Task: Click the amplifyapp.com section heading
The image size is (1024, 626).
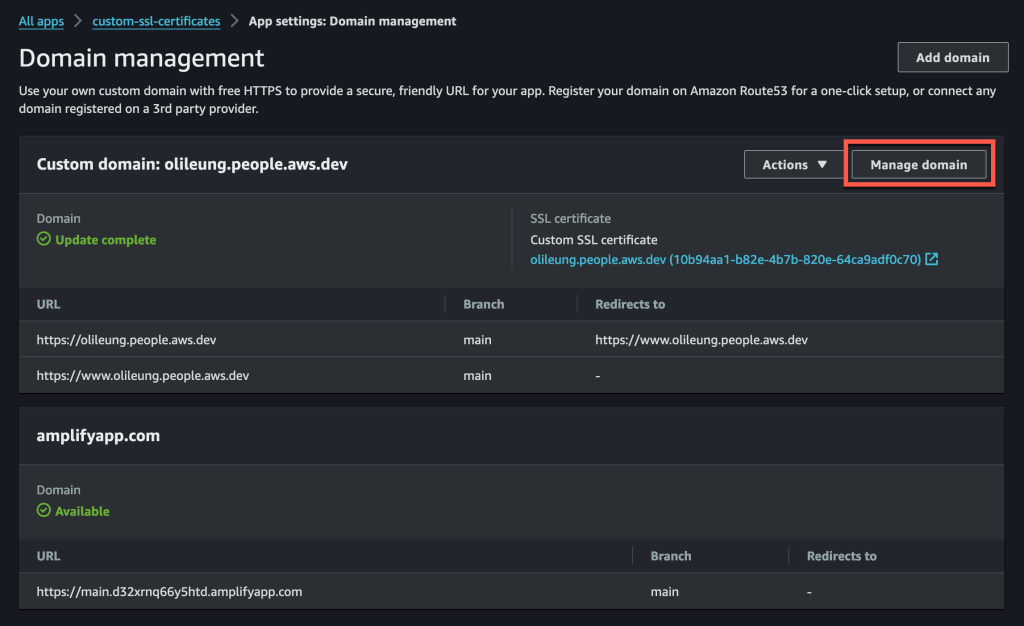Action: coord(96,435)
